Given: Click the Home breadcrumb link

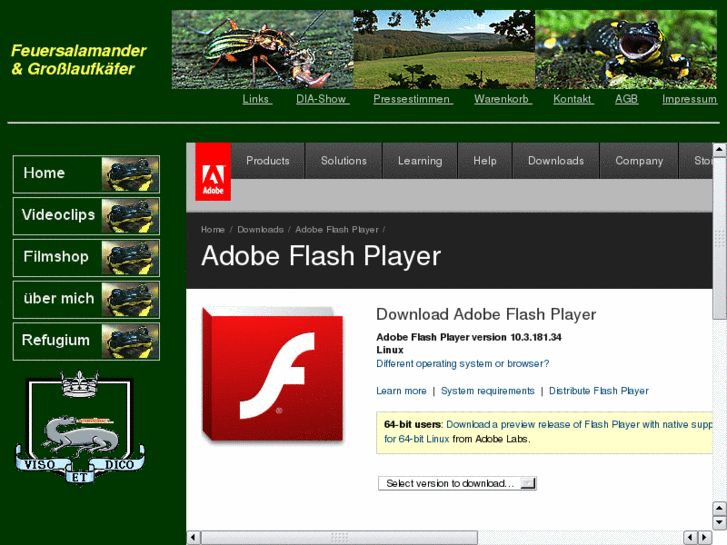Looking at the screenshot, I should [x=213, y=230].
